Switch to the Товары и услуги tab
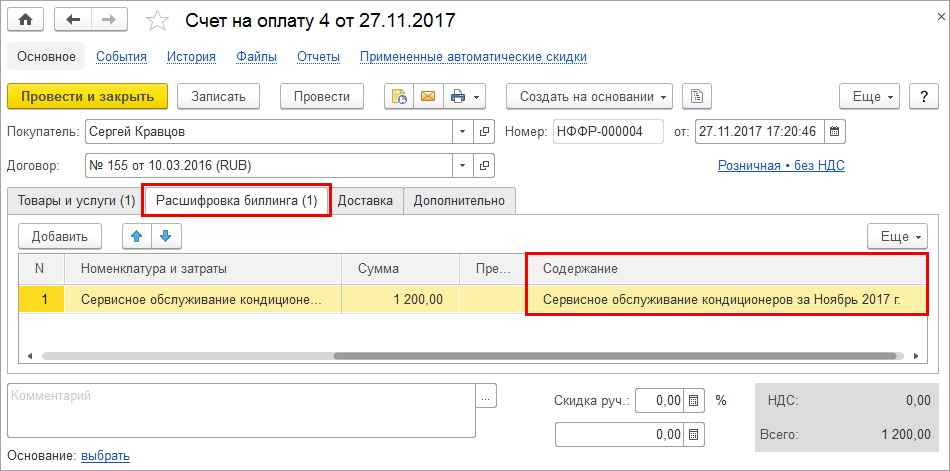 76,201
